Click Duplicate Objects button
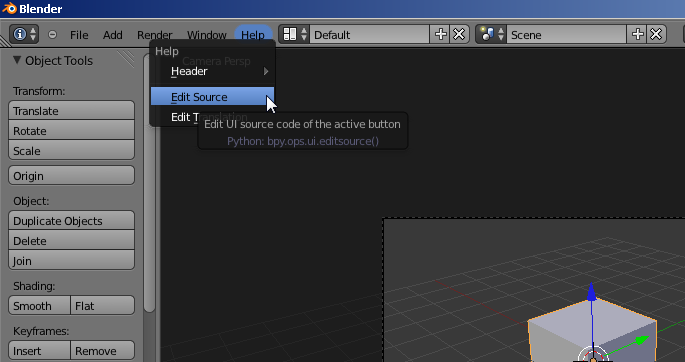The height and width of the screenshot is (362, 685). point(72,221)
